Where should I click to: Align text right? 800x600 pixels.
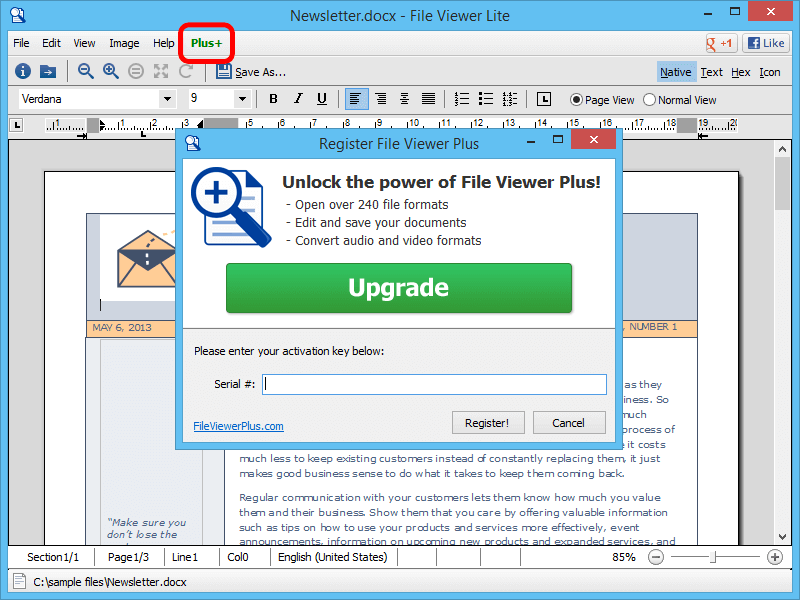pos(381,99)
